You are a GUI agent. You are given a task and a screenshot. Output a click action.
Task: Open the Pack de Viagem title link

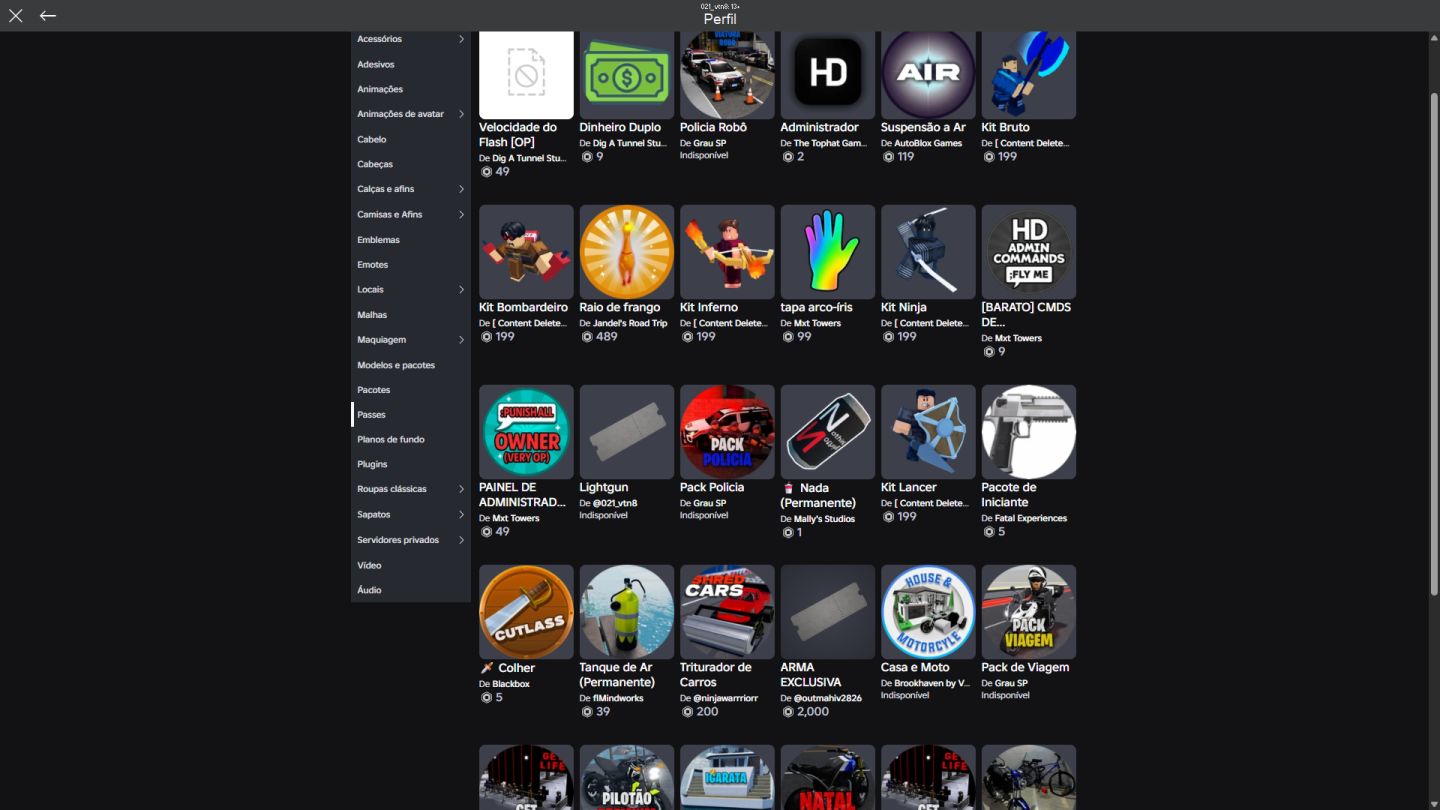[1025, 667]
